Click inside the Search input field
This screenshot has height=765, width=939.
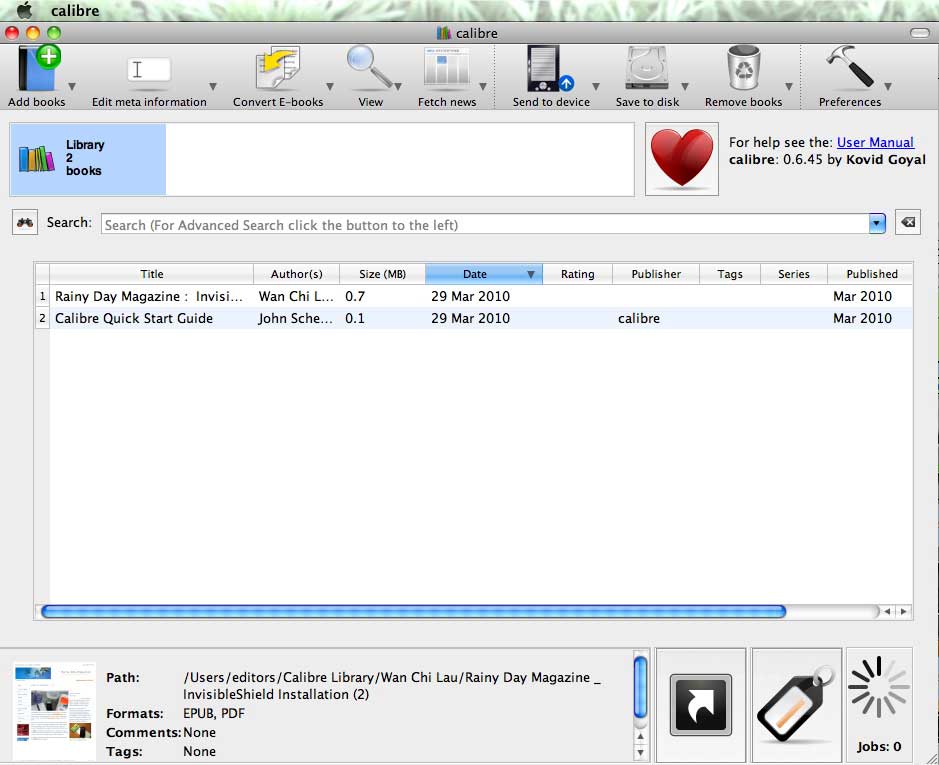pyautogui.click(x=485, y=224)
